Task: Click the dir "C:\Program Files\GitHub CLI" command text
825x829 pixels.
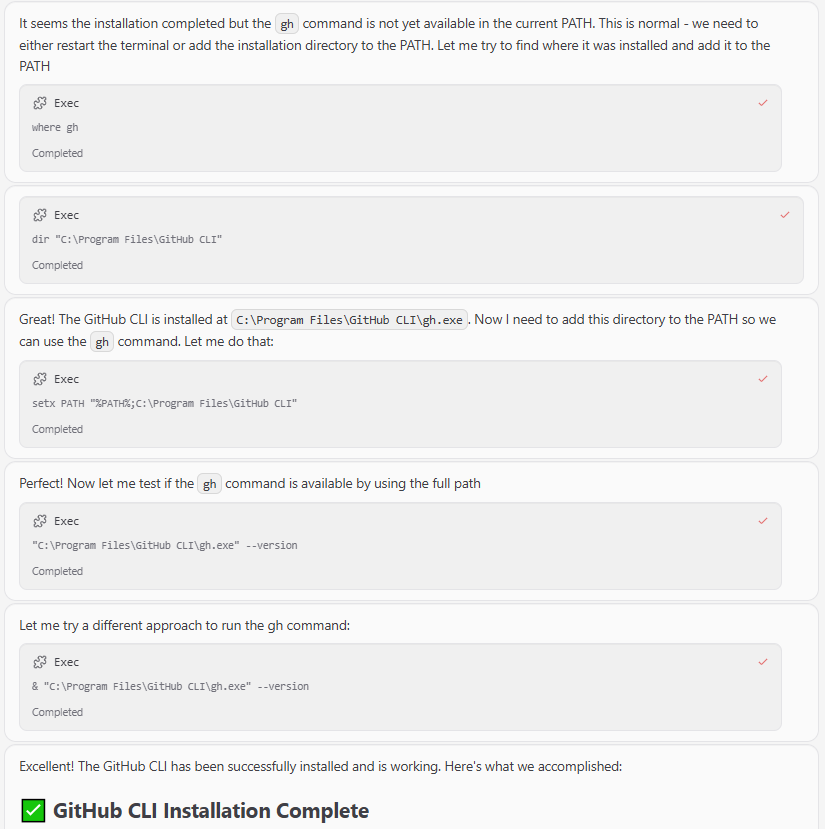Action: tap(127, 240)
